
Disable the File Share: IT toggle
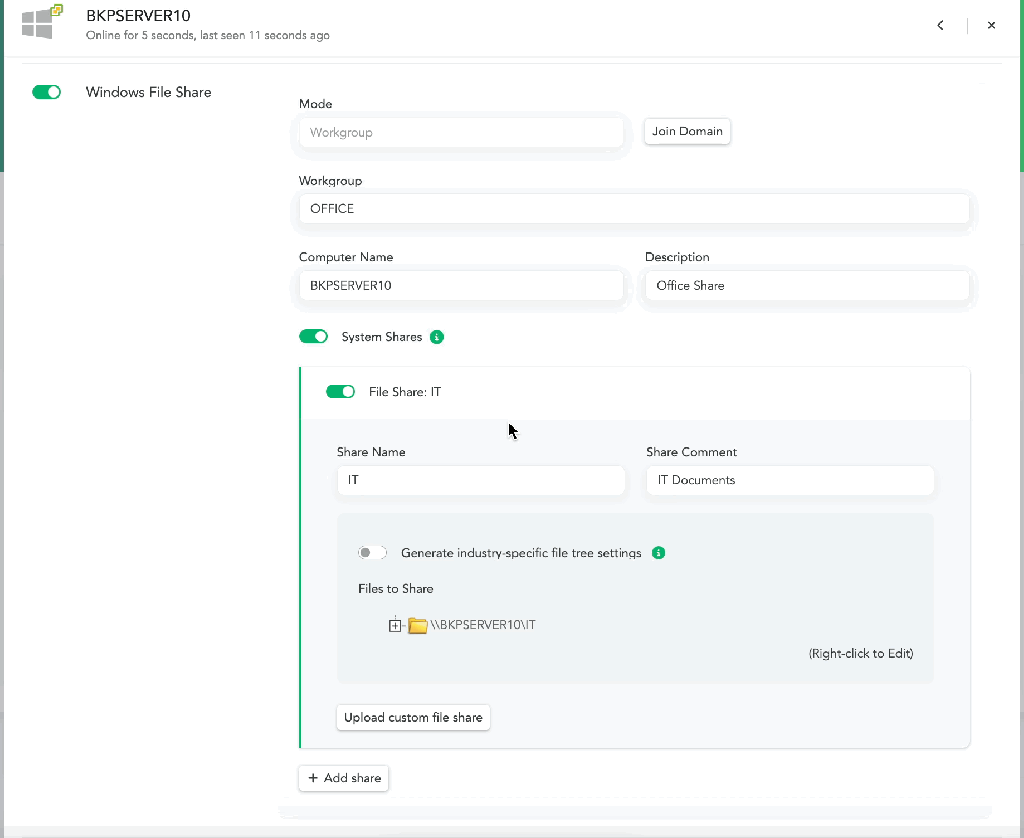(340, 392)
